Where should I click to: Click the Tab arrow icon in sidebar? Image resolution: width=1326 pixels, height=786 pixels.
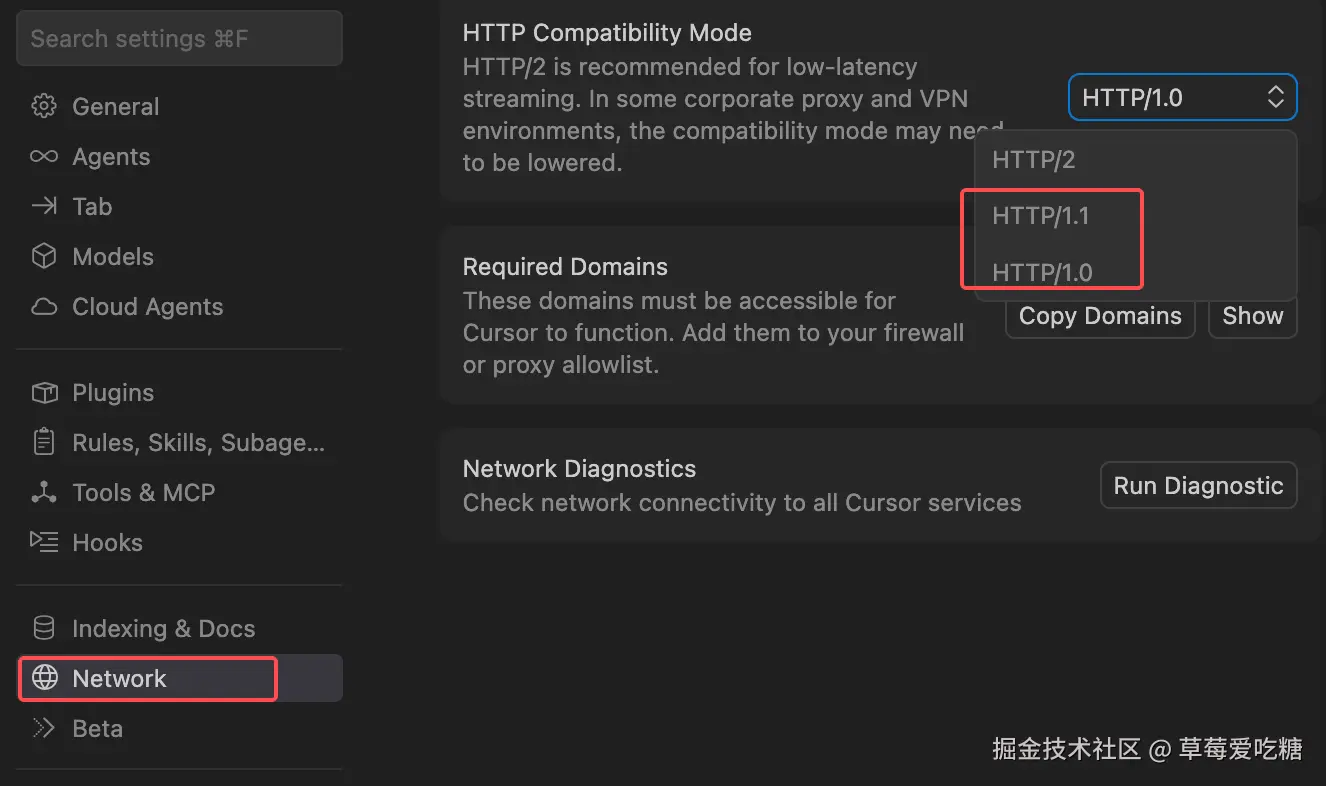pyautogui.click(x=44, y=206)
